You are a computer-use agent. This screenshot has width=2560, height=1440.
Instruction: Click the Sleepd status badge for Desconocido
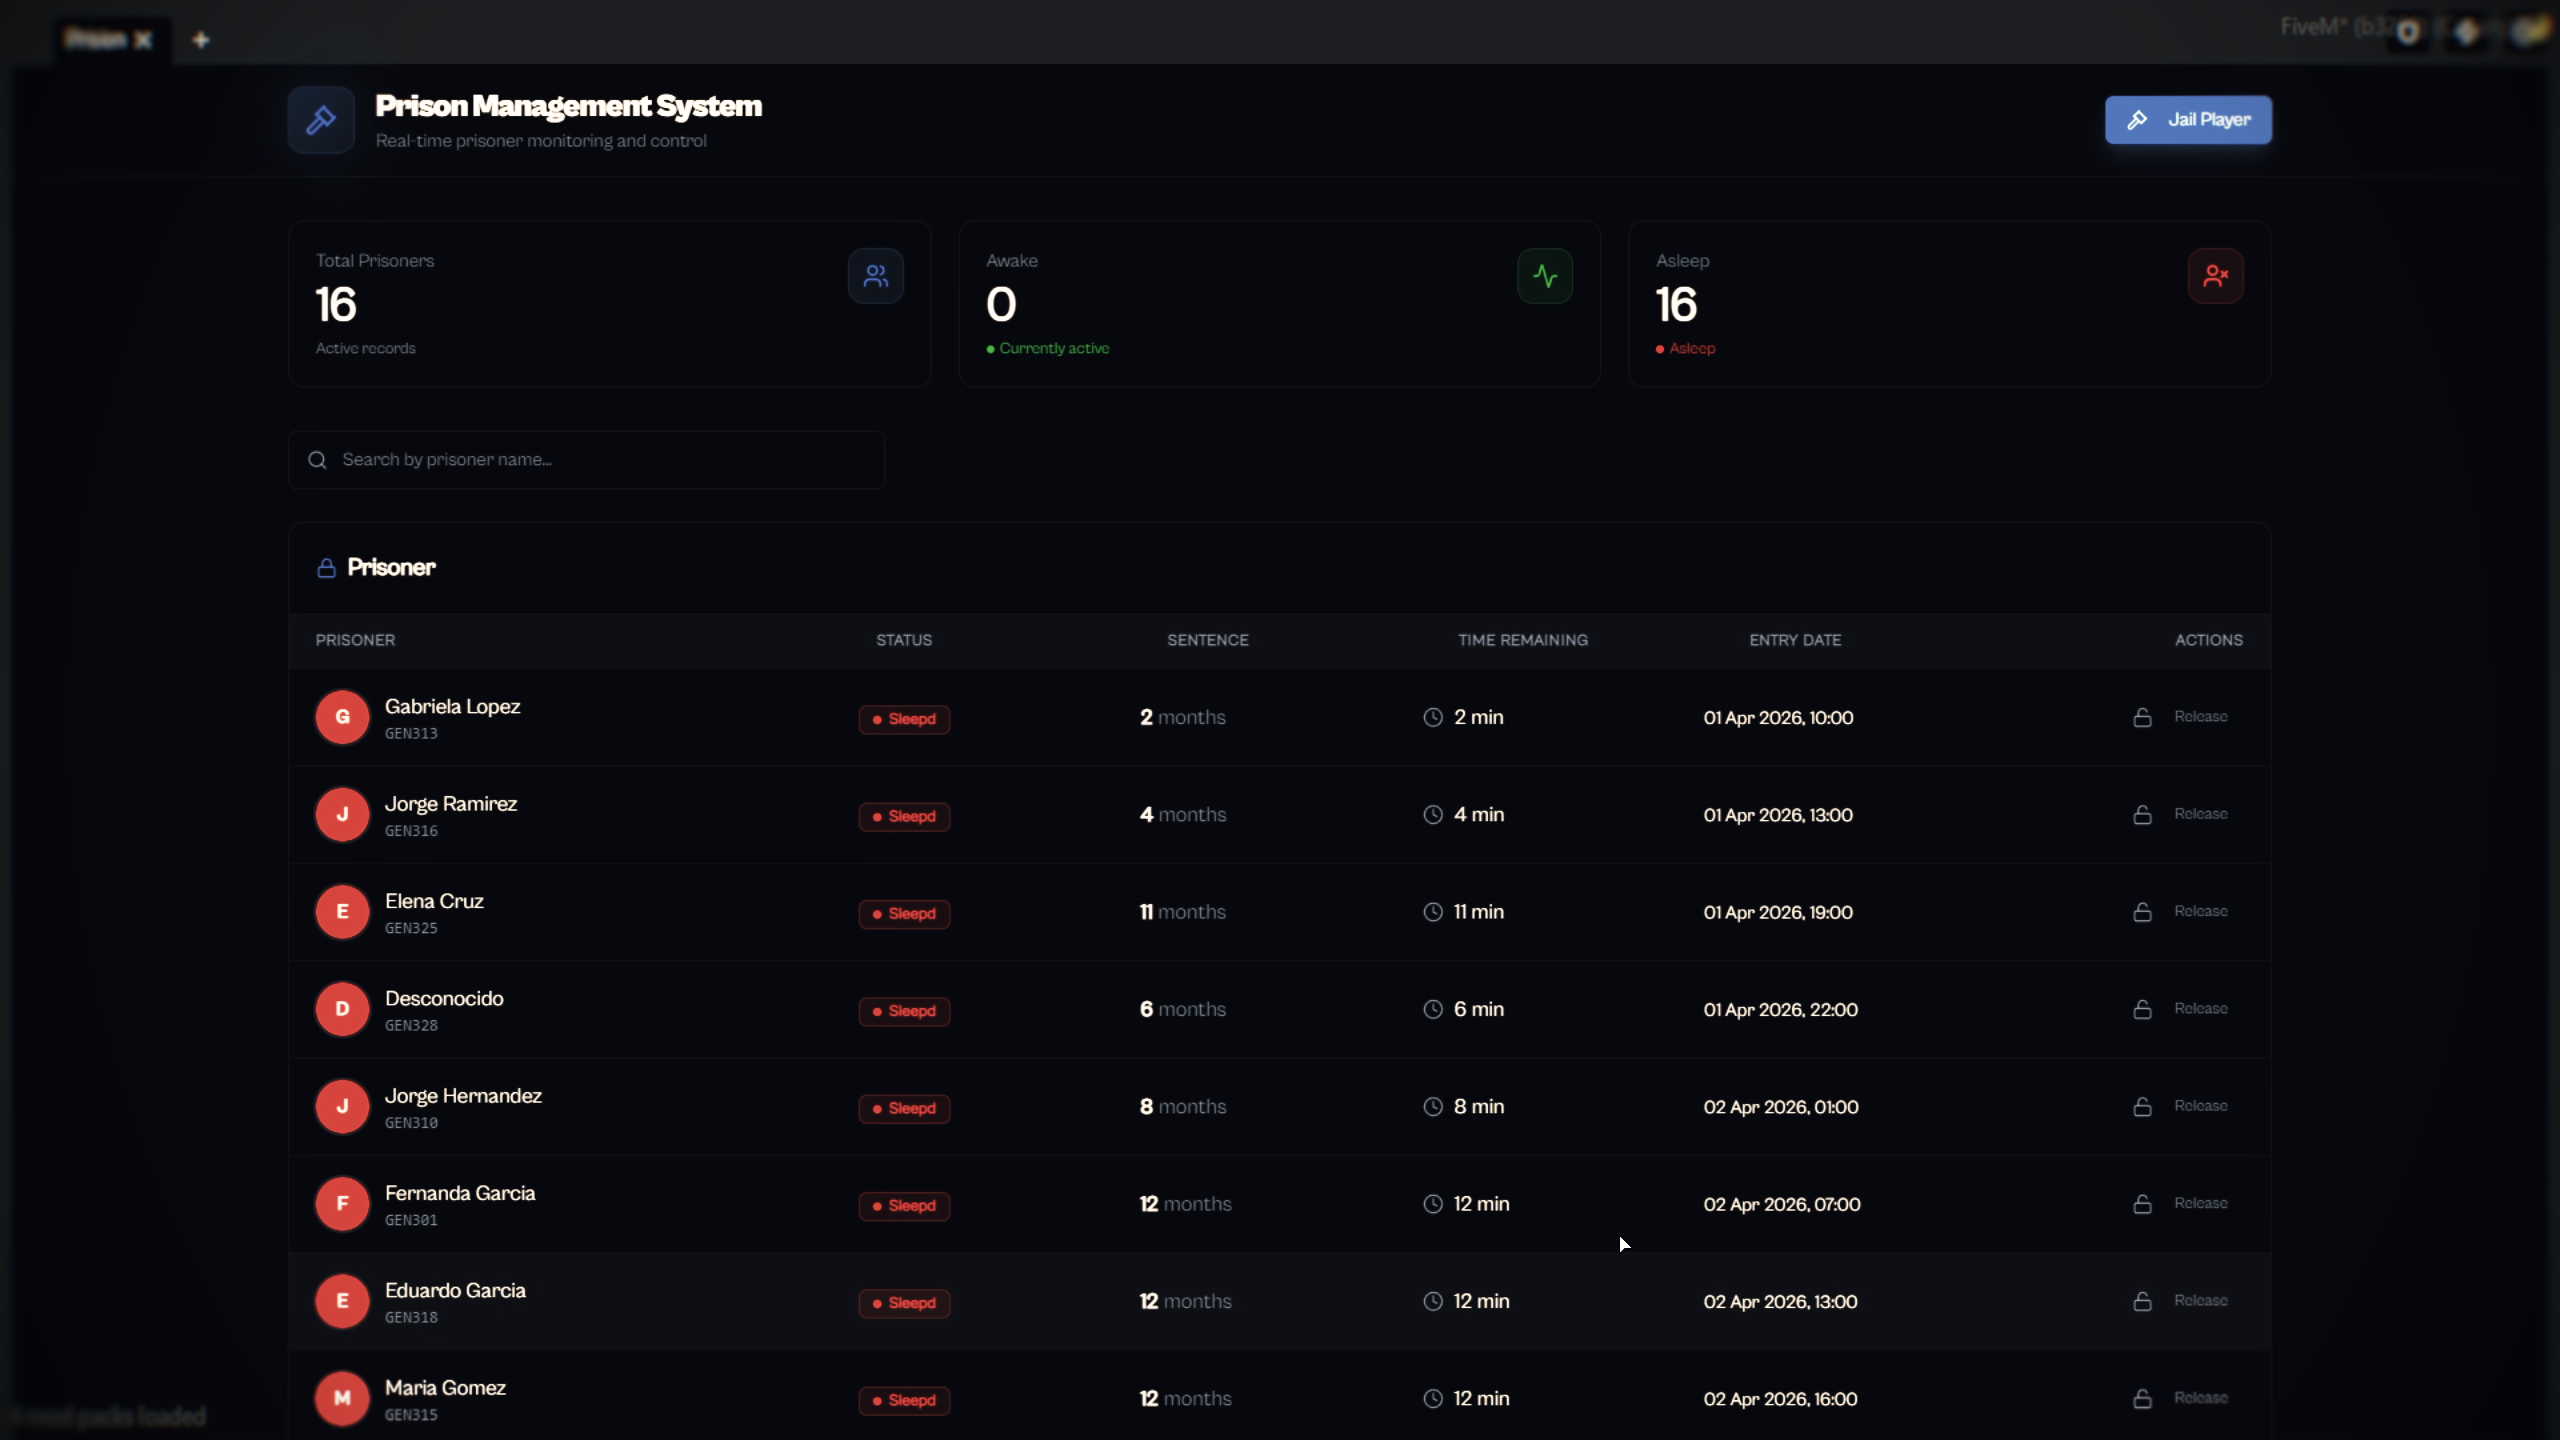[904, 1011]
